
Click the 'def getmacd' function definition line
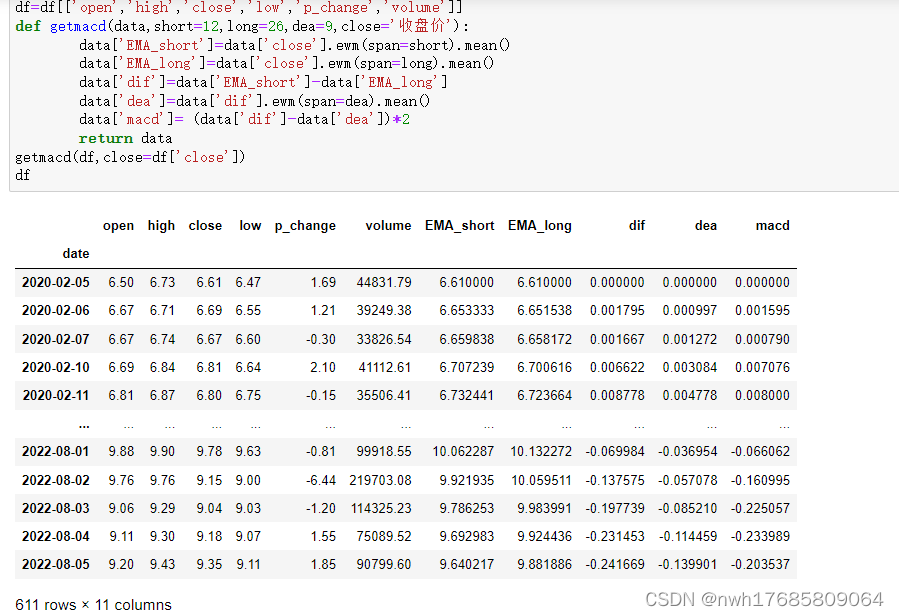(242, 26)
